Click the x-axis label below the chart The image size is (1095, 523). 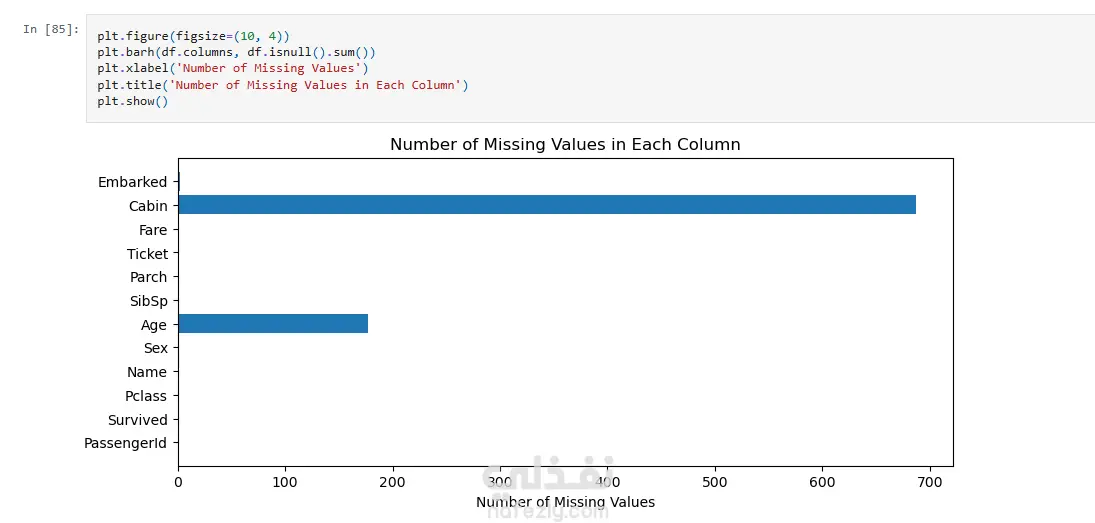[565, 502]
